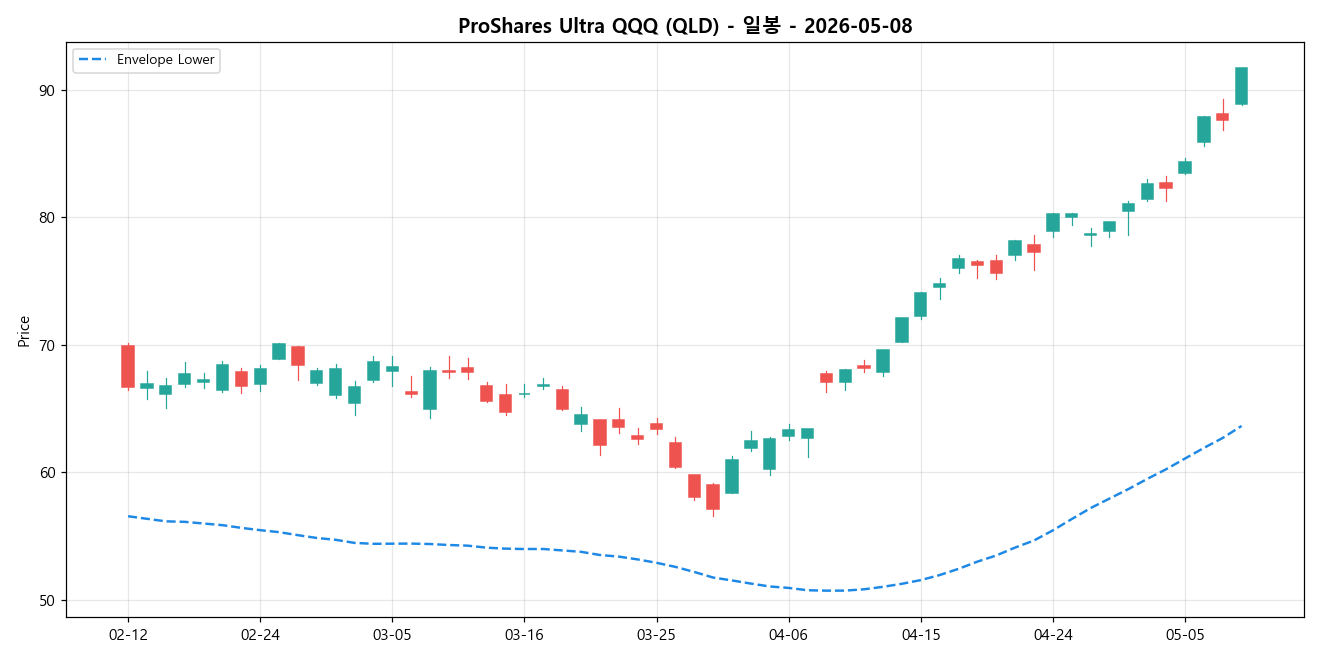Click the 03-25 x-axis date label
The image size is (1320, 660).
coord(656,634)
